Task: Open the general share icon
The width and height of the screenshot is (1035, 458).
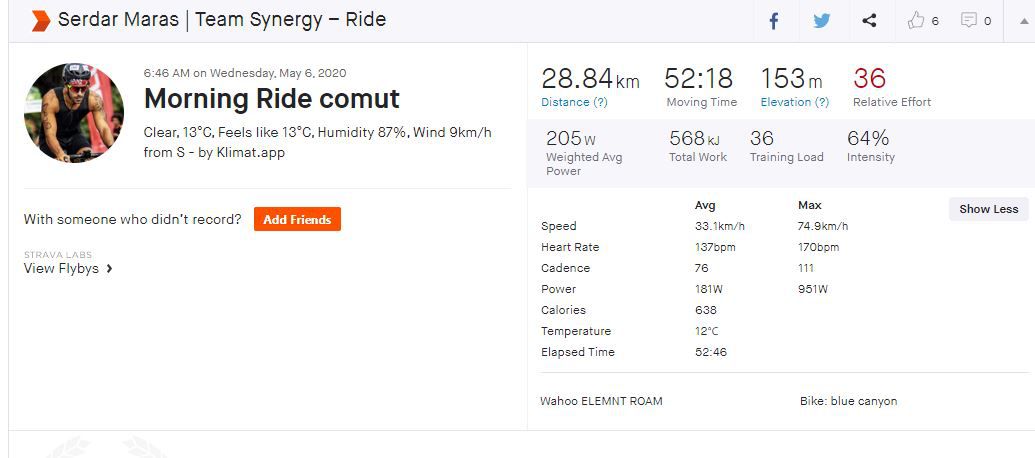Action: click(869, 21)
